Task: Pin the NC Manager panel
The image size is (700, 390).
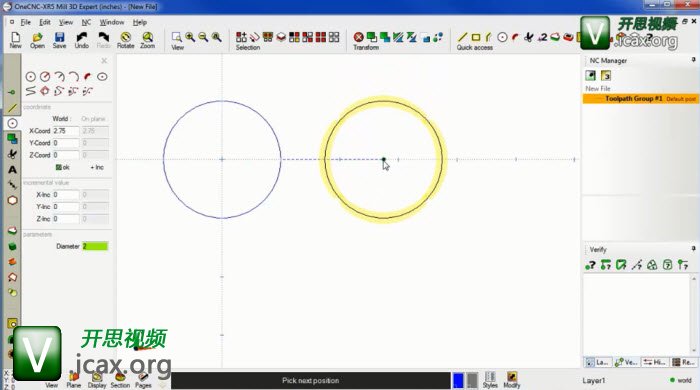Action: pos(693,60)
